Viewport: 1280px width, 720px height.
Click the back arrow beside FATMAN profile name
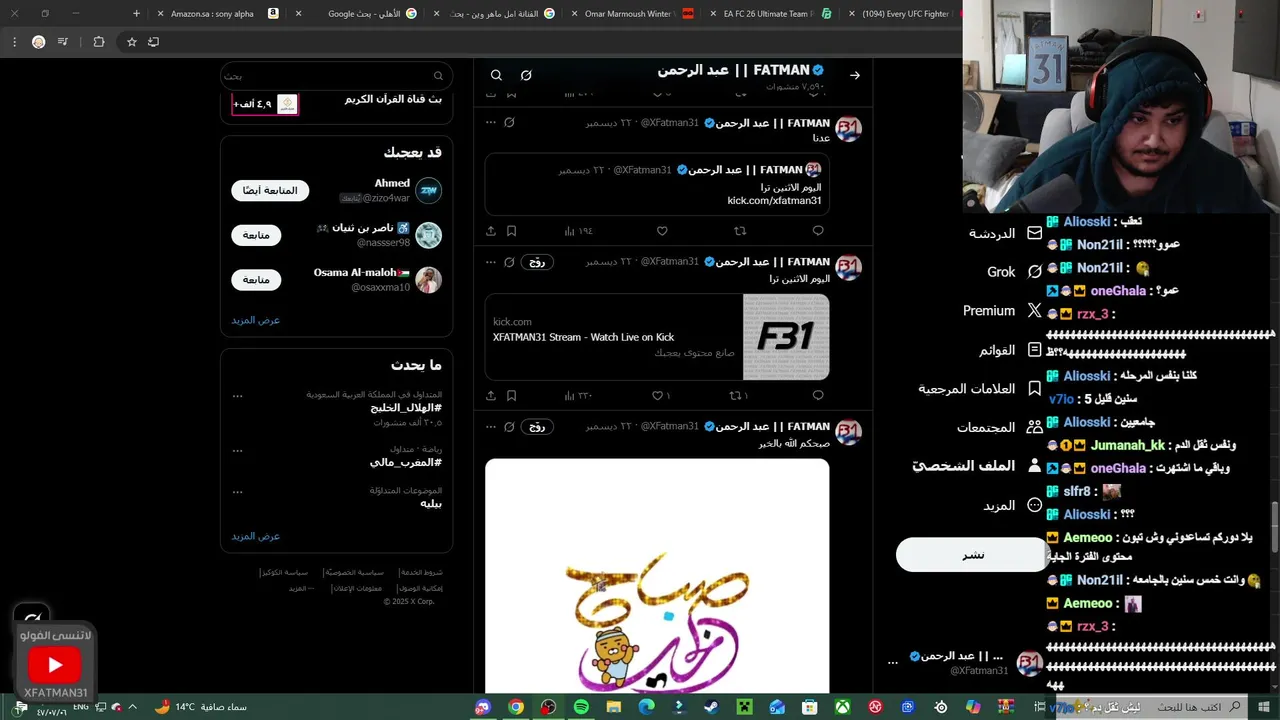click(x=855, y=75)
